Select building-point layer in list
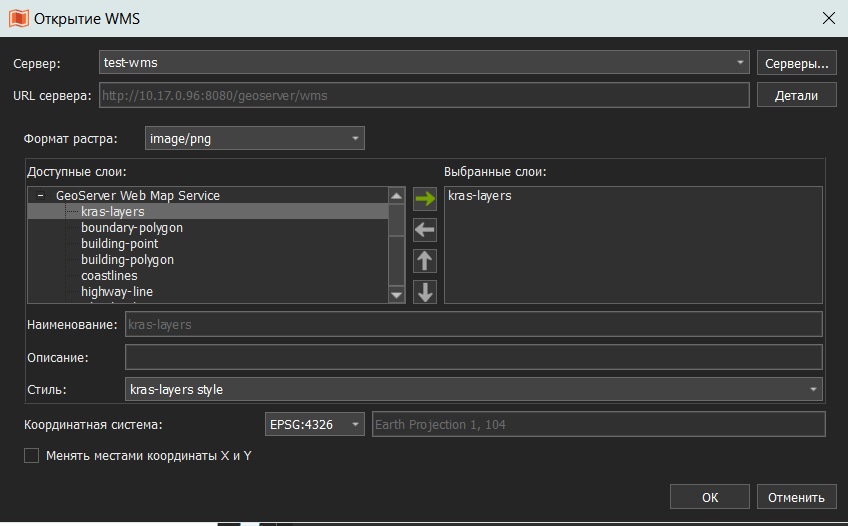Screen dimensions: 848x526 [x=120, y=244]
